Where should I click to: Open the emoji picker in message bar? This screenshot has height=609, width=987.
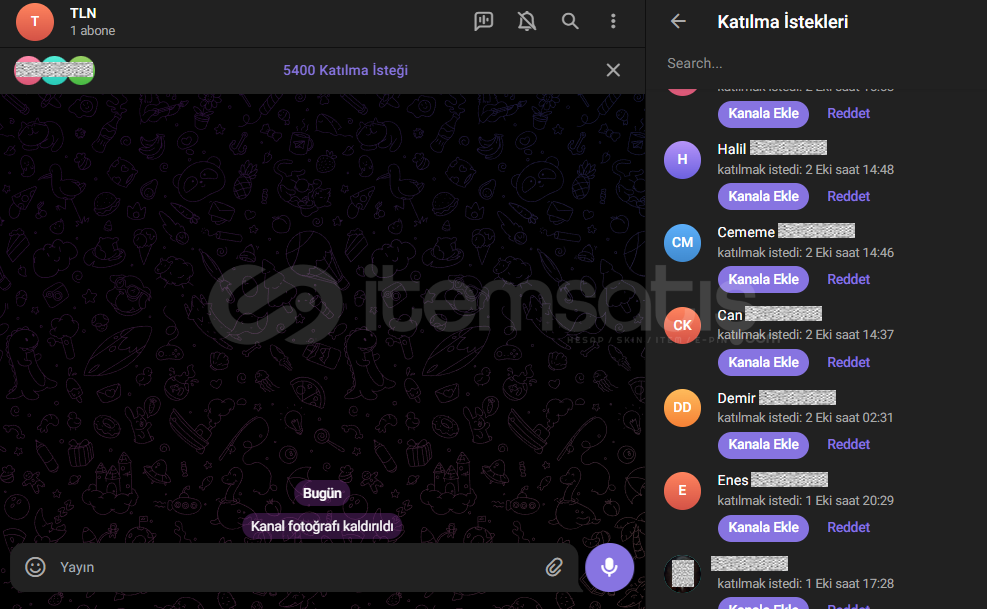click(x=36, y=567)
